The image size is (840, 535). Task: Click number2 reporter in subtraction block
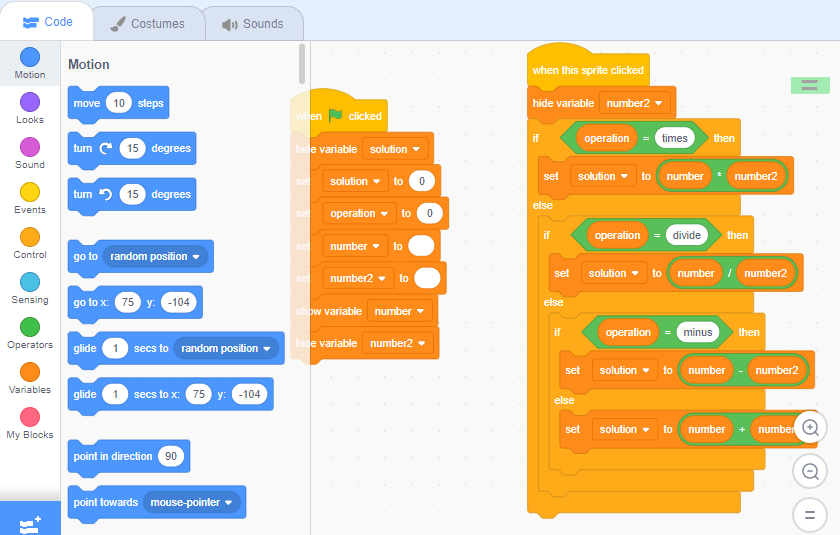coord(776,371)
